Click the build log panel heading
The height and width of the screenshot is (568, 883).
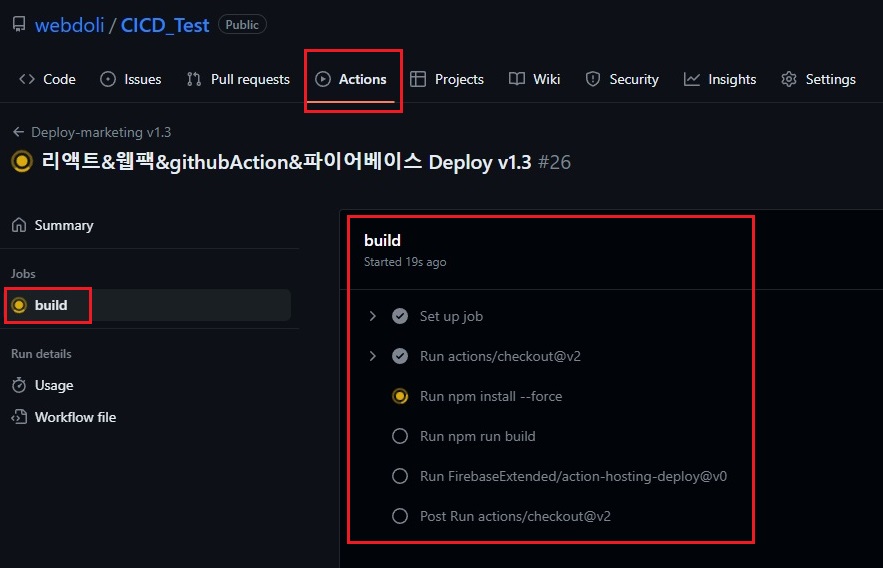pyautogui.click(x=382, y=240)
